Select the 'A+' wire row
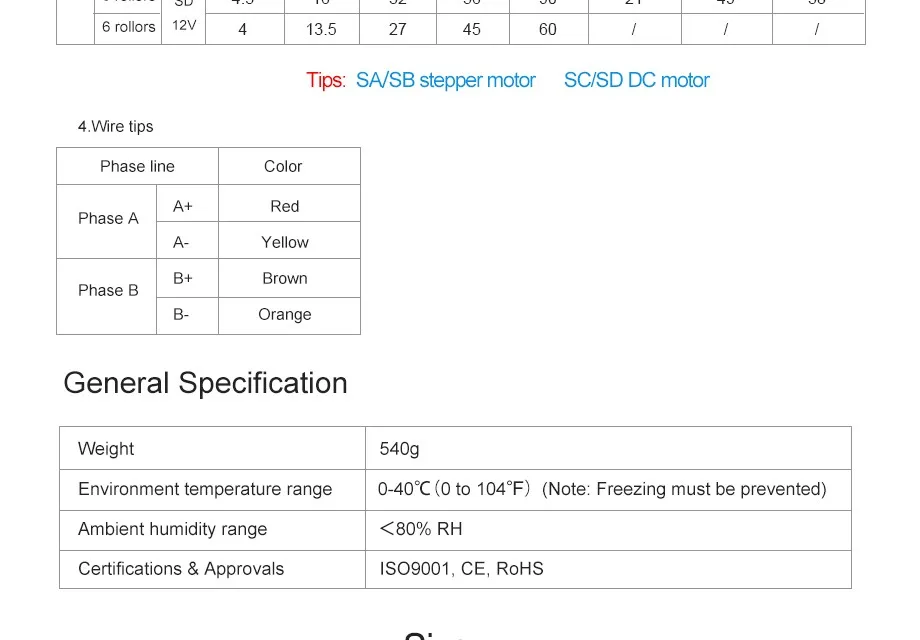 (x=258, y=204)
